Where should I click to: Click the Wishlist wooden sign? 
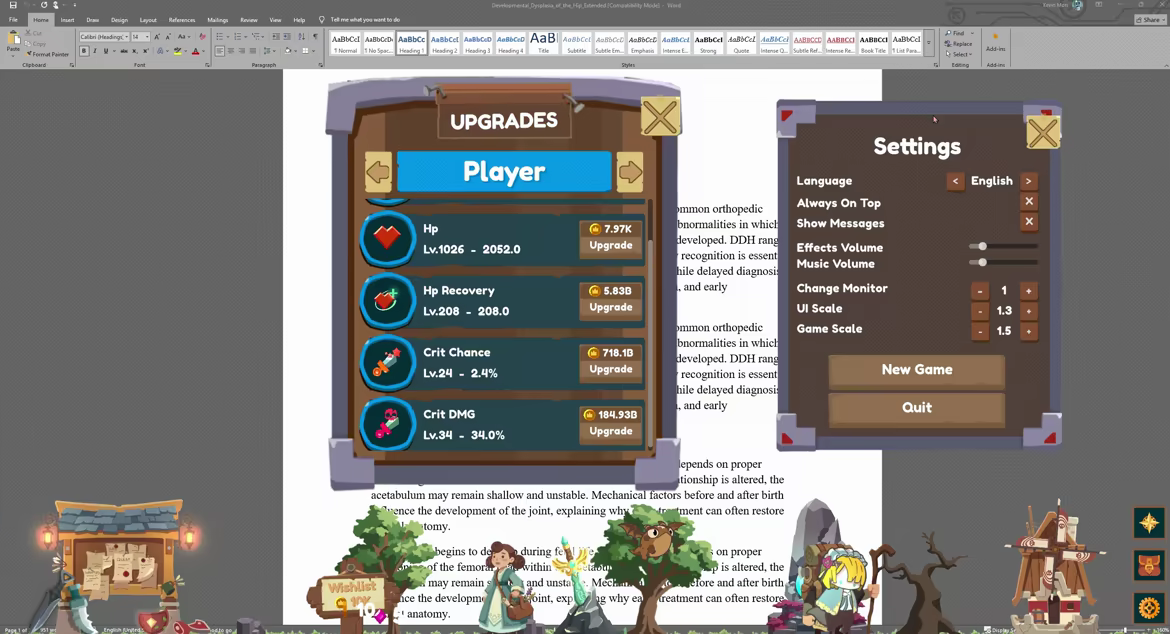pos(352,594)
